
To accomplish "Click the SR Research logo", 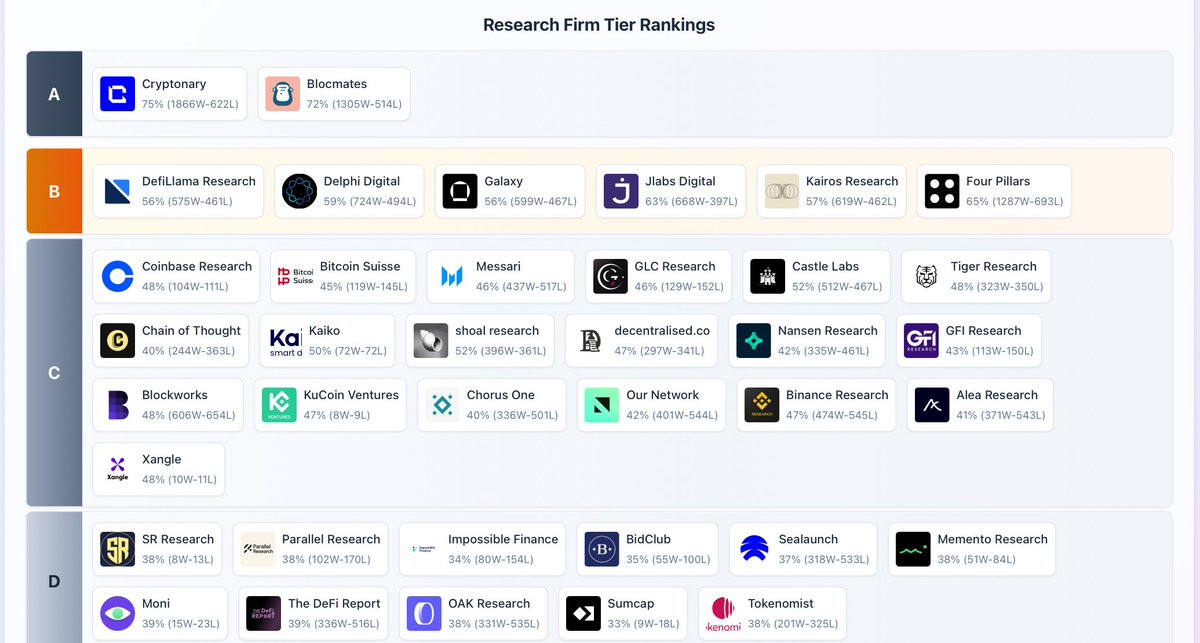I will tap(117, 549).
